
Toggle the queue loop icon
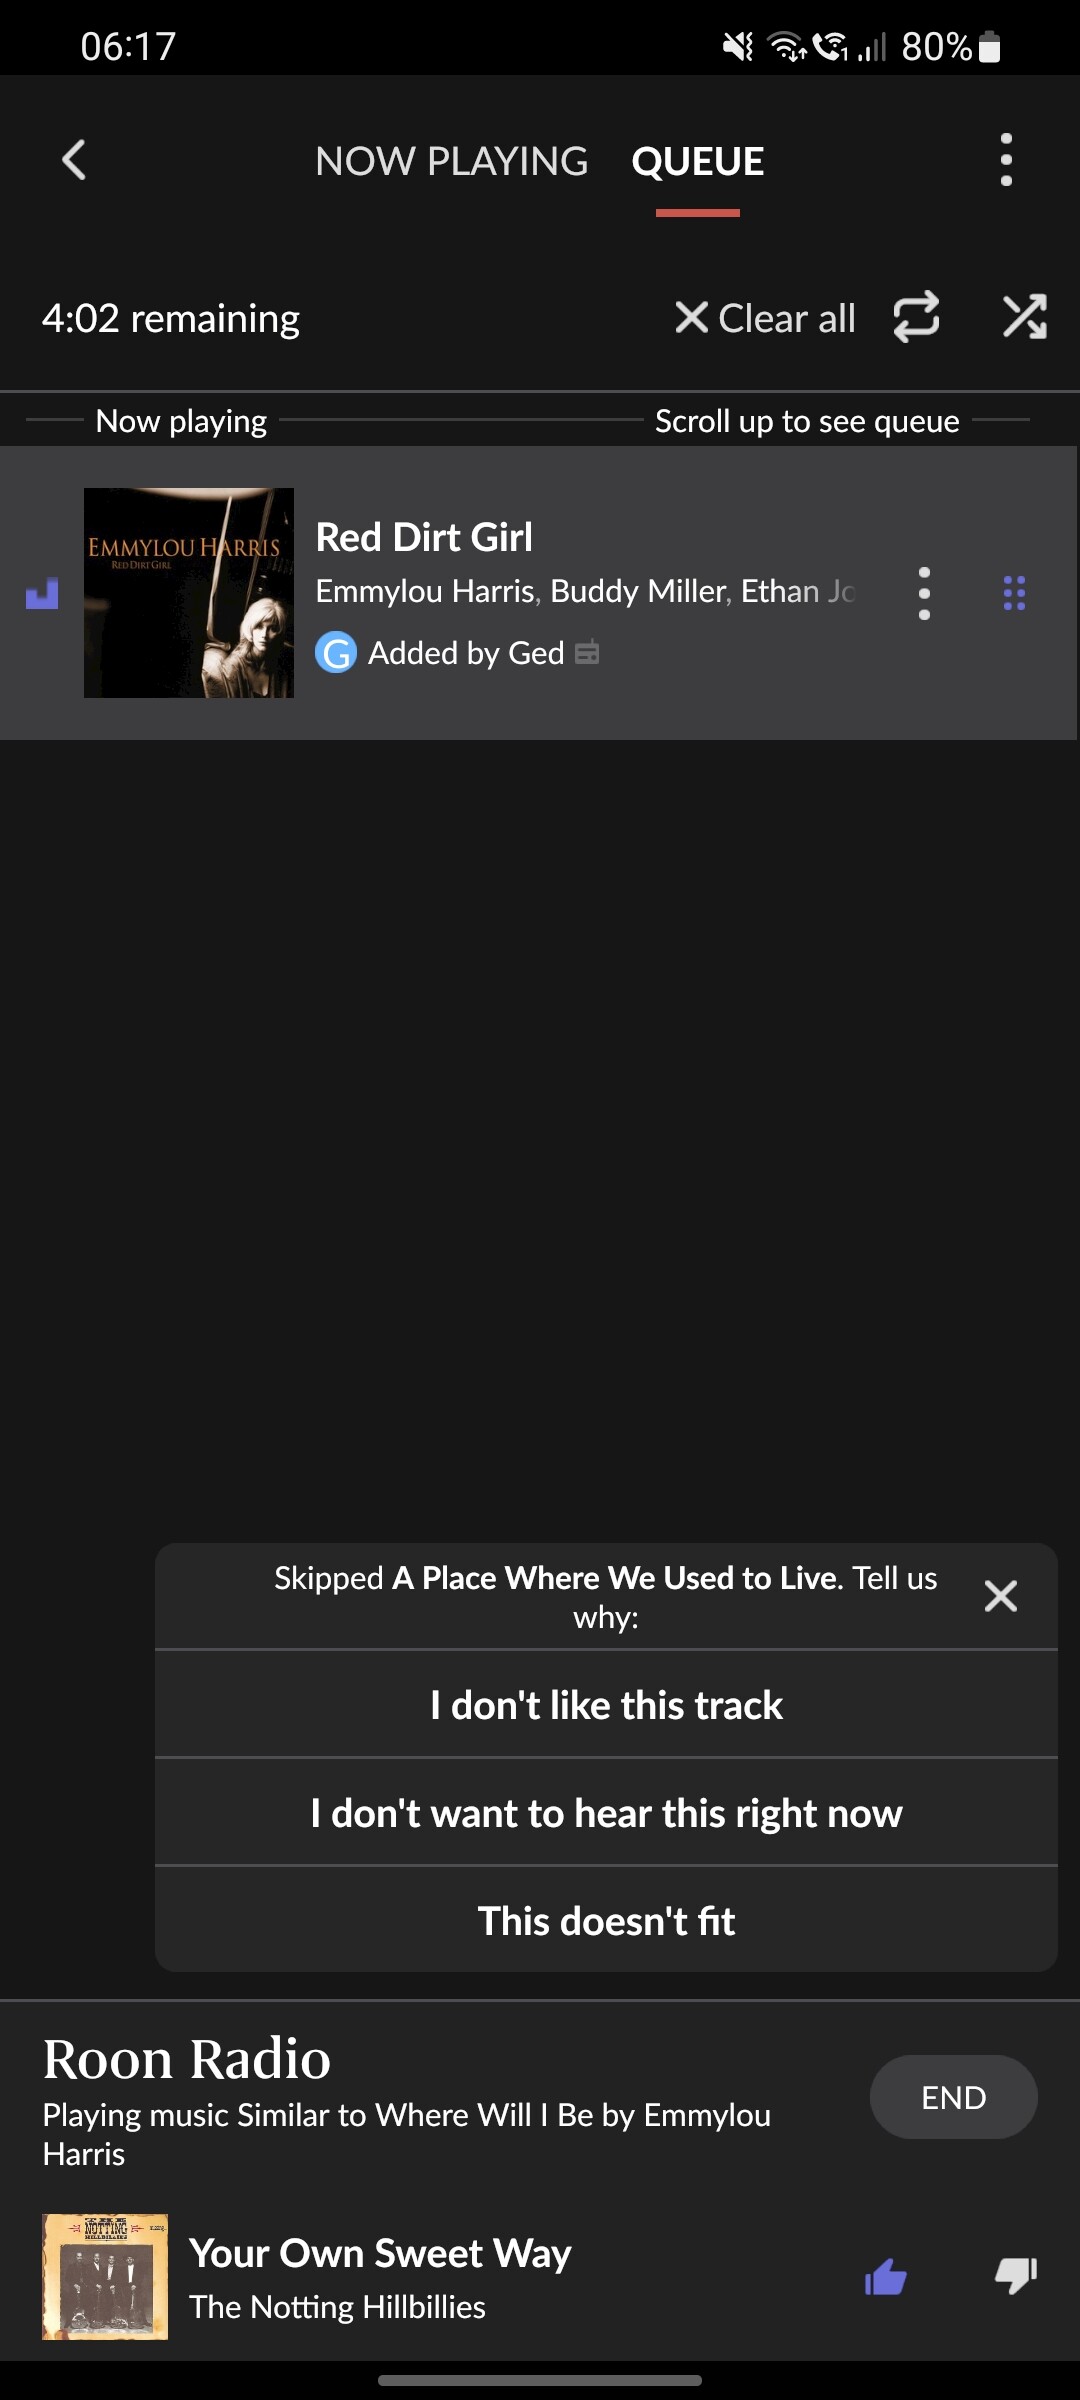[x=916, y=317]
